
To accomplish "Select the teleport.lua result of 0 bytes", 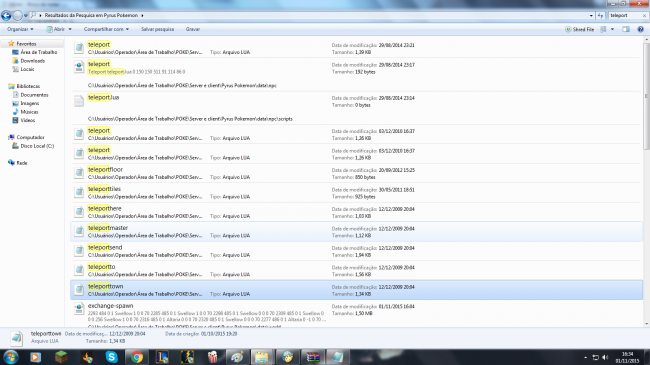I will point(356,108).
